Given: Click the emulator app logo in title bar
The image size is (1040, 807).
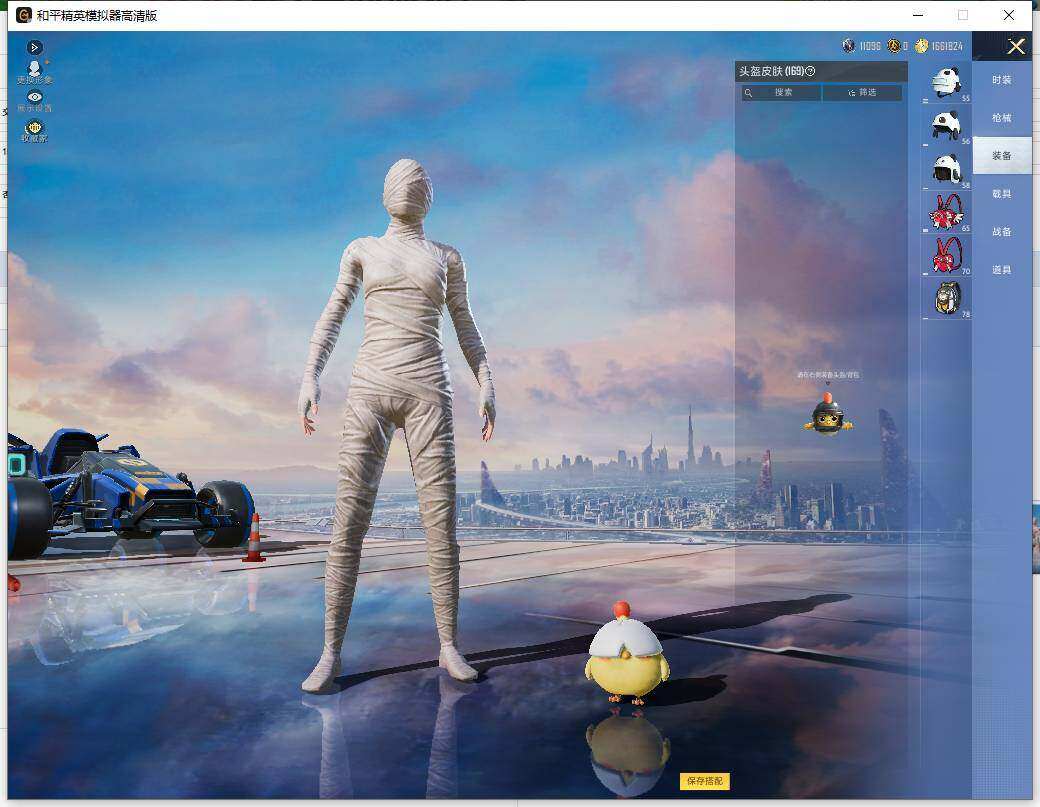Looking at the screenshot, I should tap(24, 15).
